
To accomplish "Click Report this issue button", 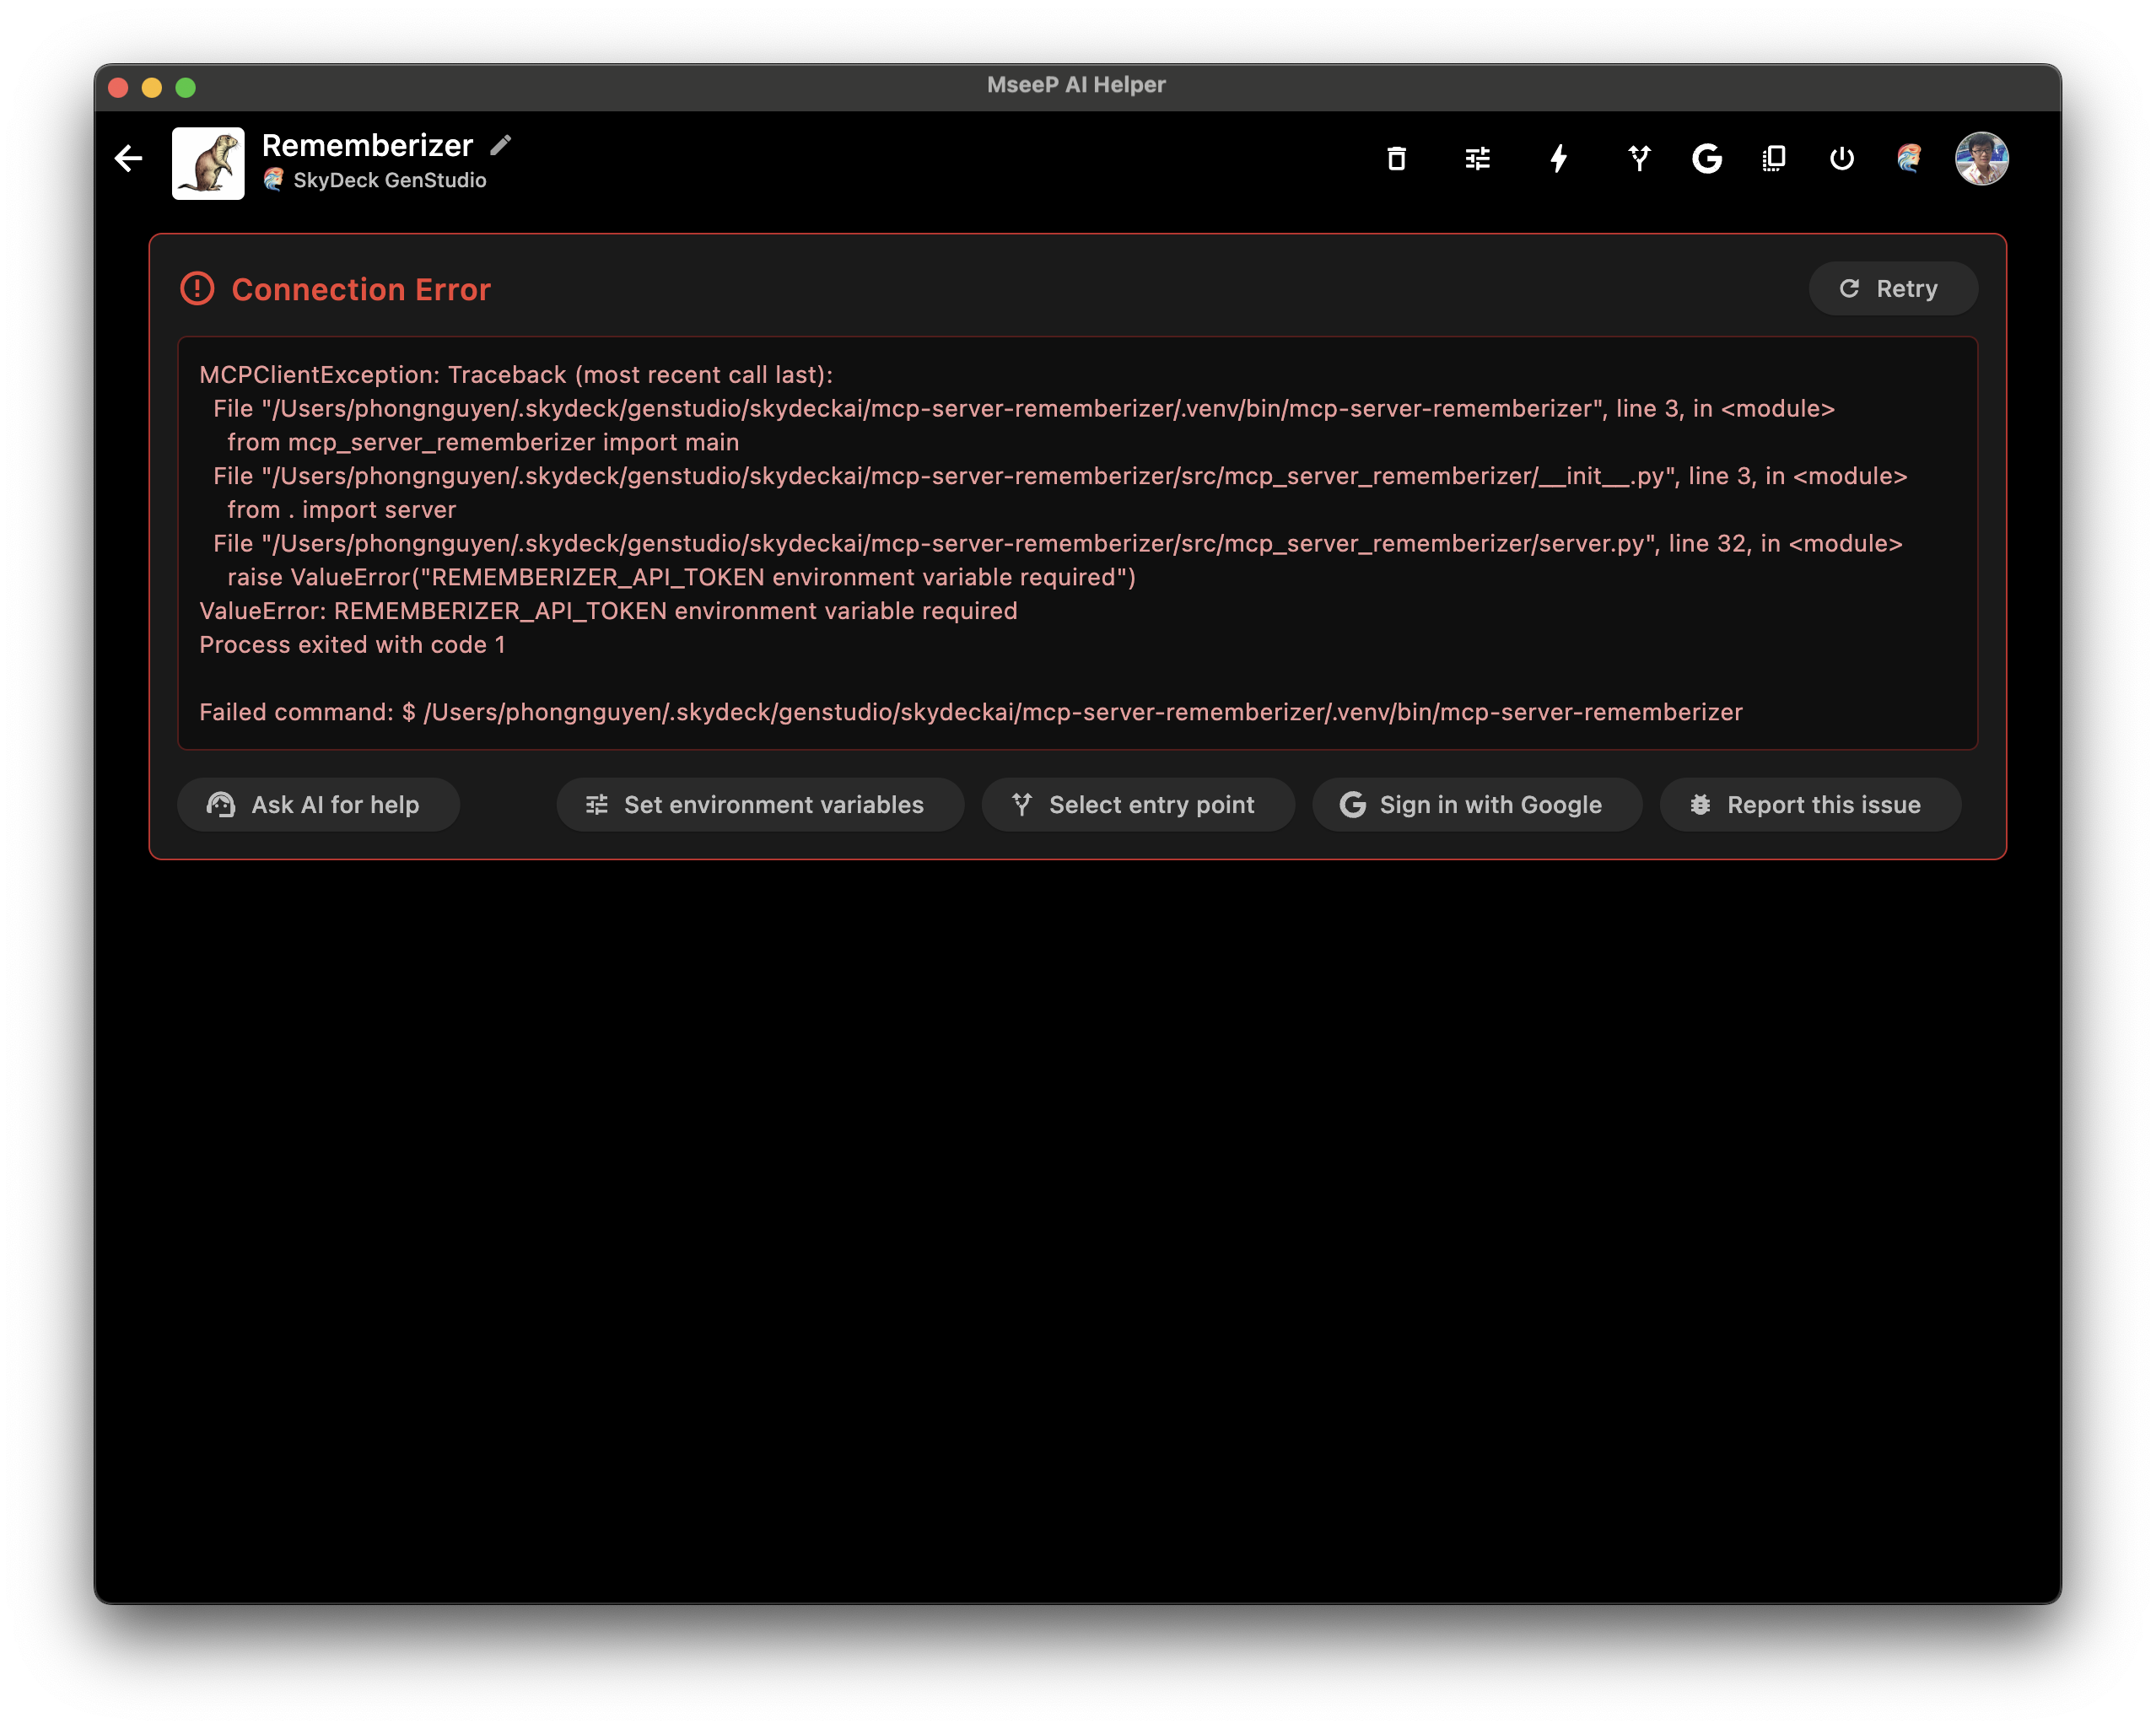I will (x=1809, y=805).
